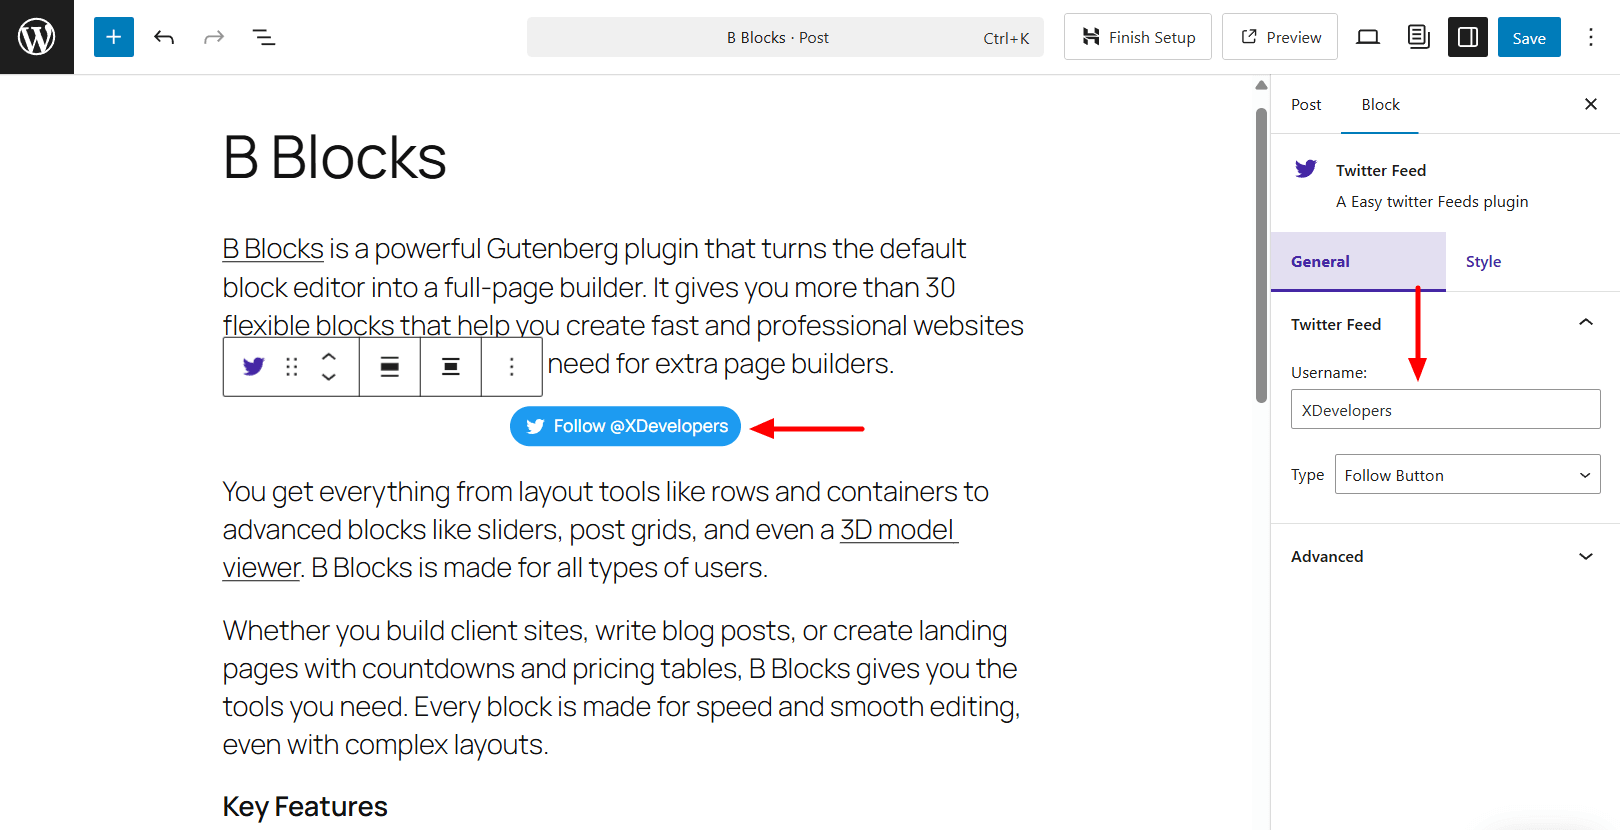Open the Type dropdown showing Follow Button
Screen dimensions: 1620x830
[x=1466, y=474]
